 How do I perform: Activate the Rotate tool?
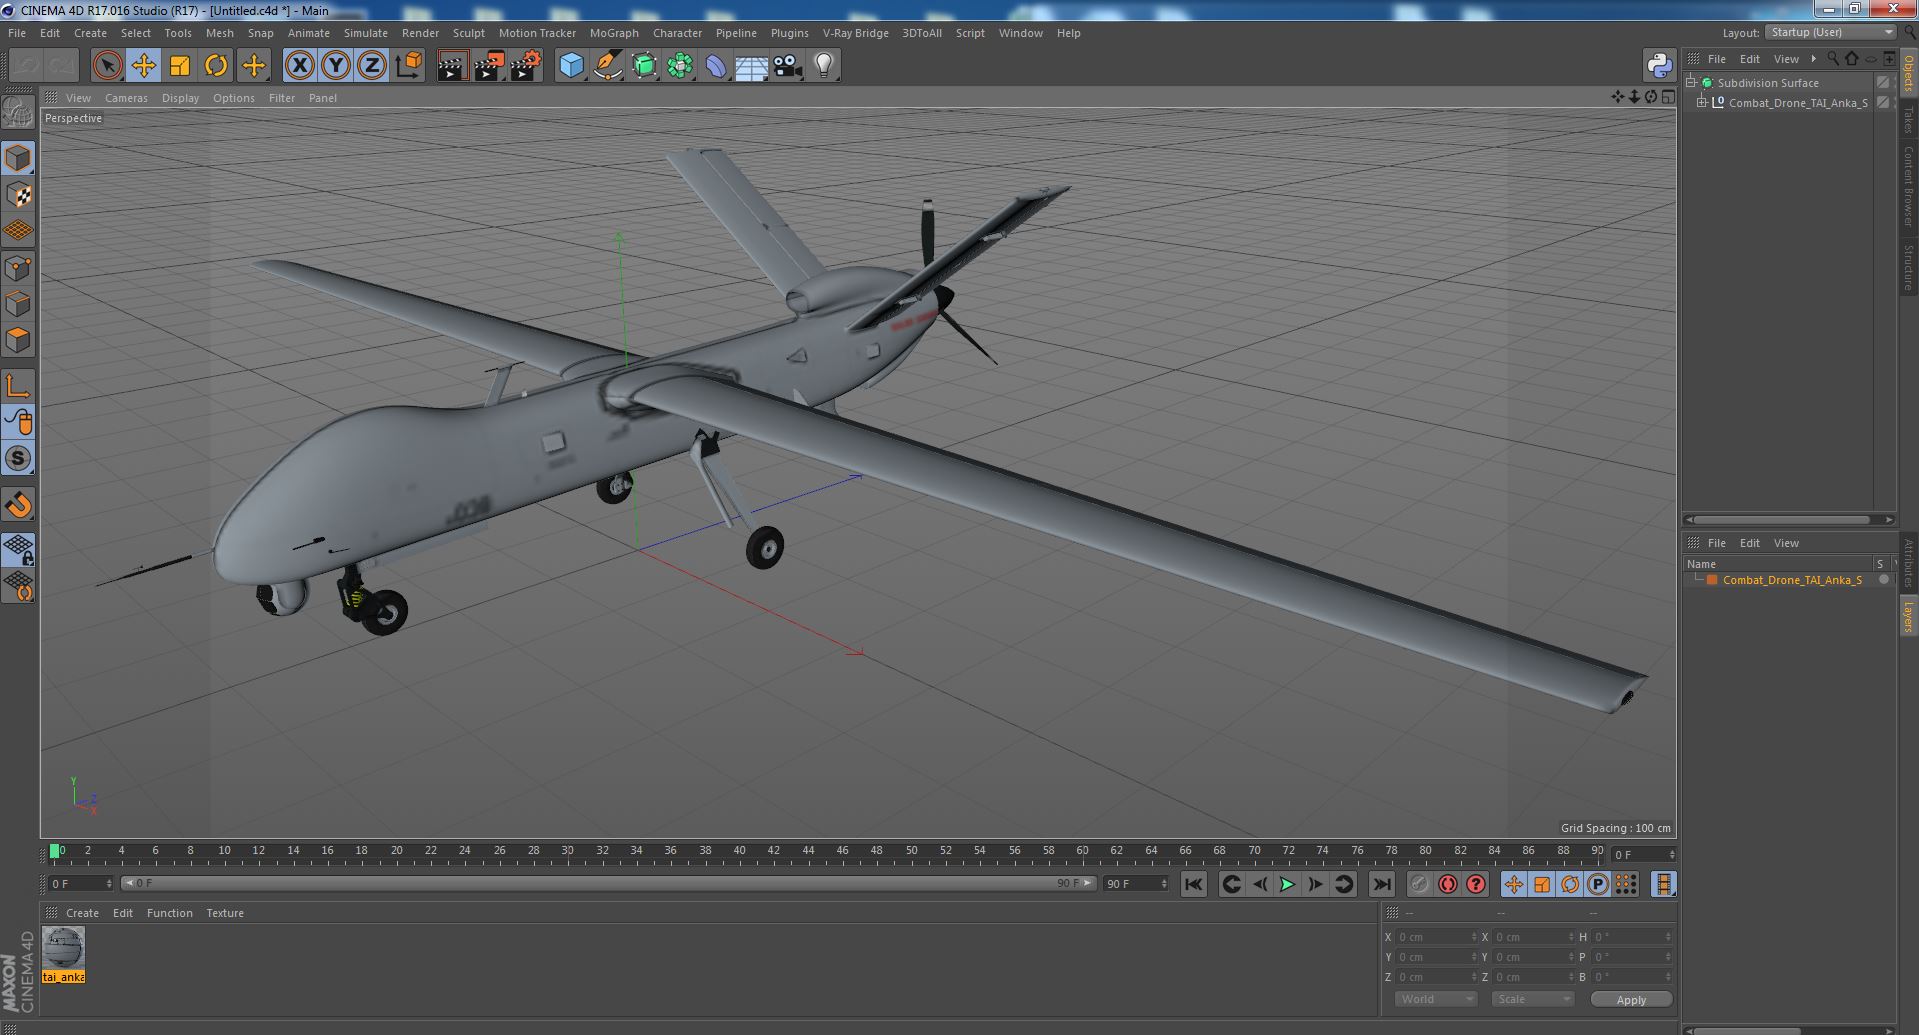pos(216,66)
